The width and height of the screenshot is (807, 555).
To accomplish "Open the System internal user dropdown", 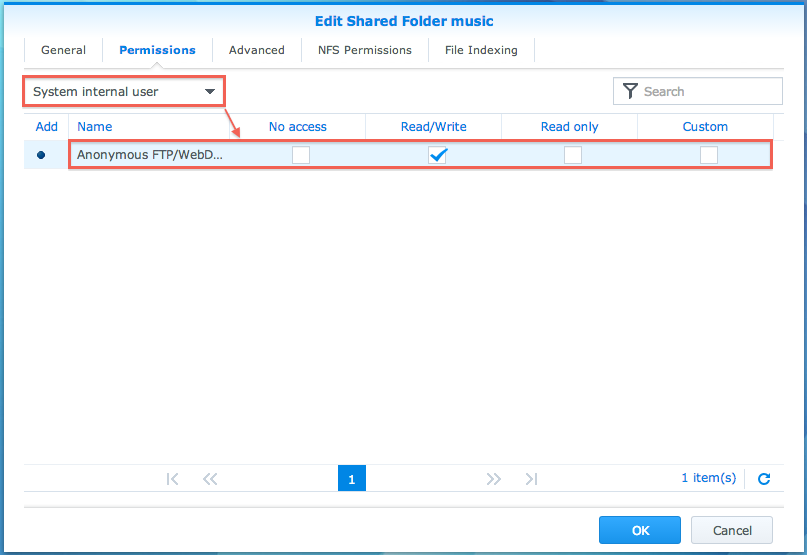I will pos(123,92).
